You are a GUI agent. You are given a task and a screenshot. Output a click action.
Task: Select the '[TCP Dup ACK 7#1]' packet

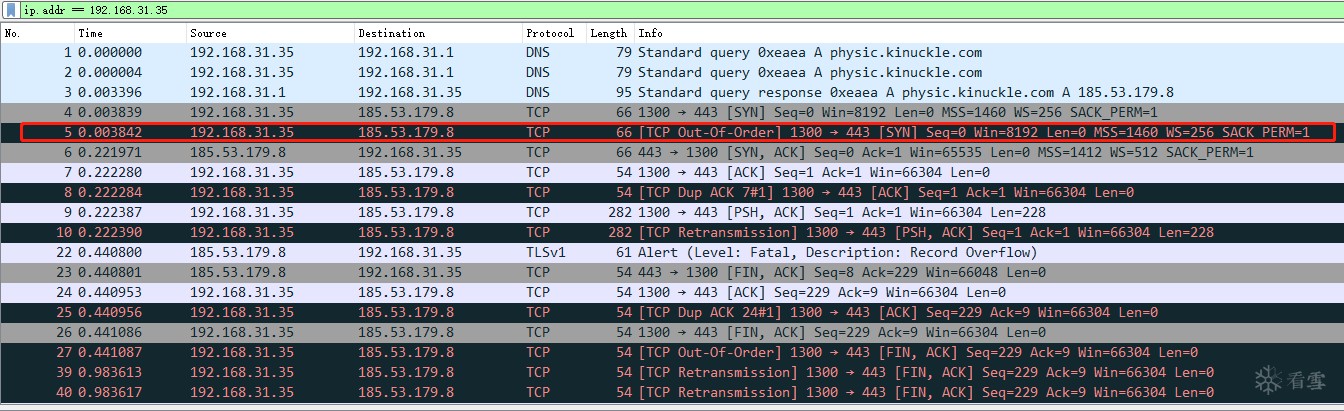[x=672, y=192]
